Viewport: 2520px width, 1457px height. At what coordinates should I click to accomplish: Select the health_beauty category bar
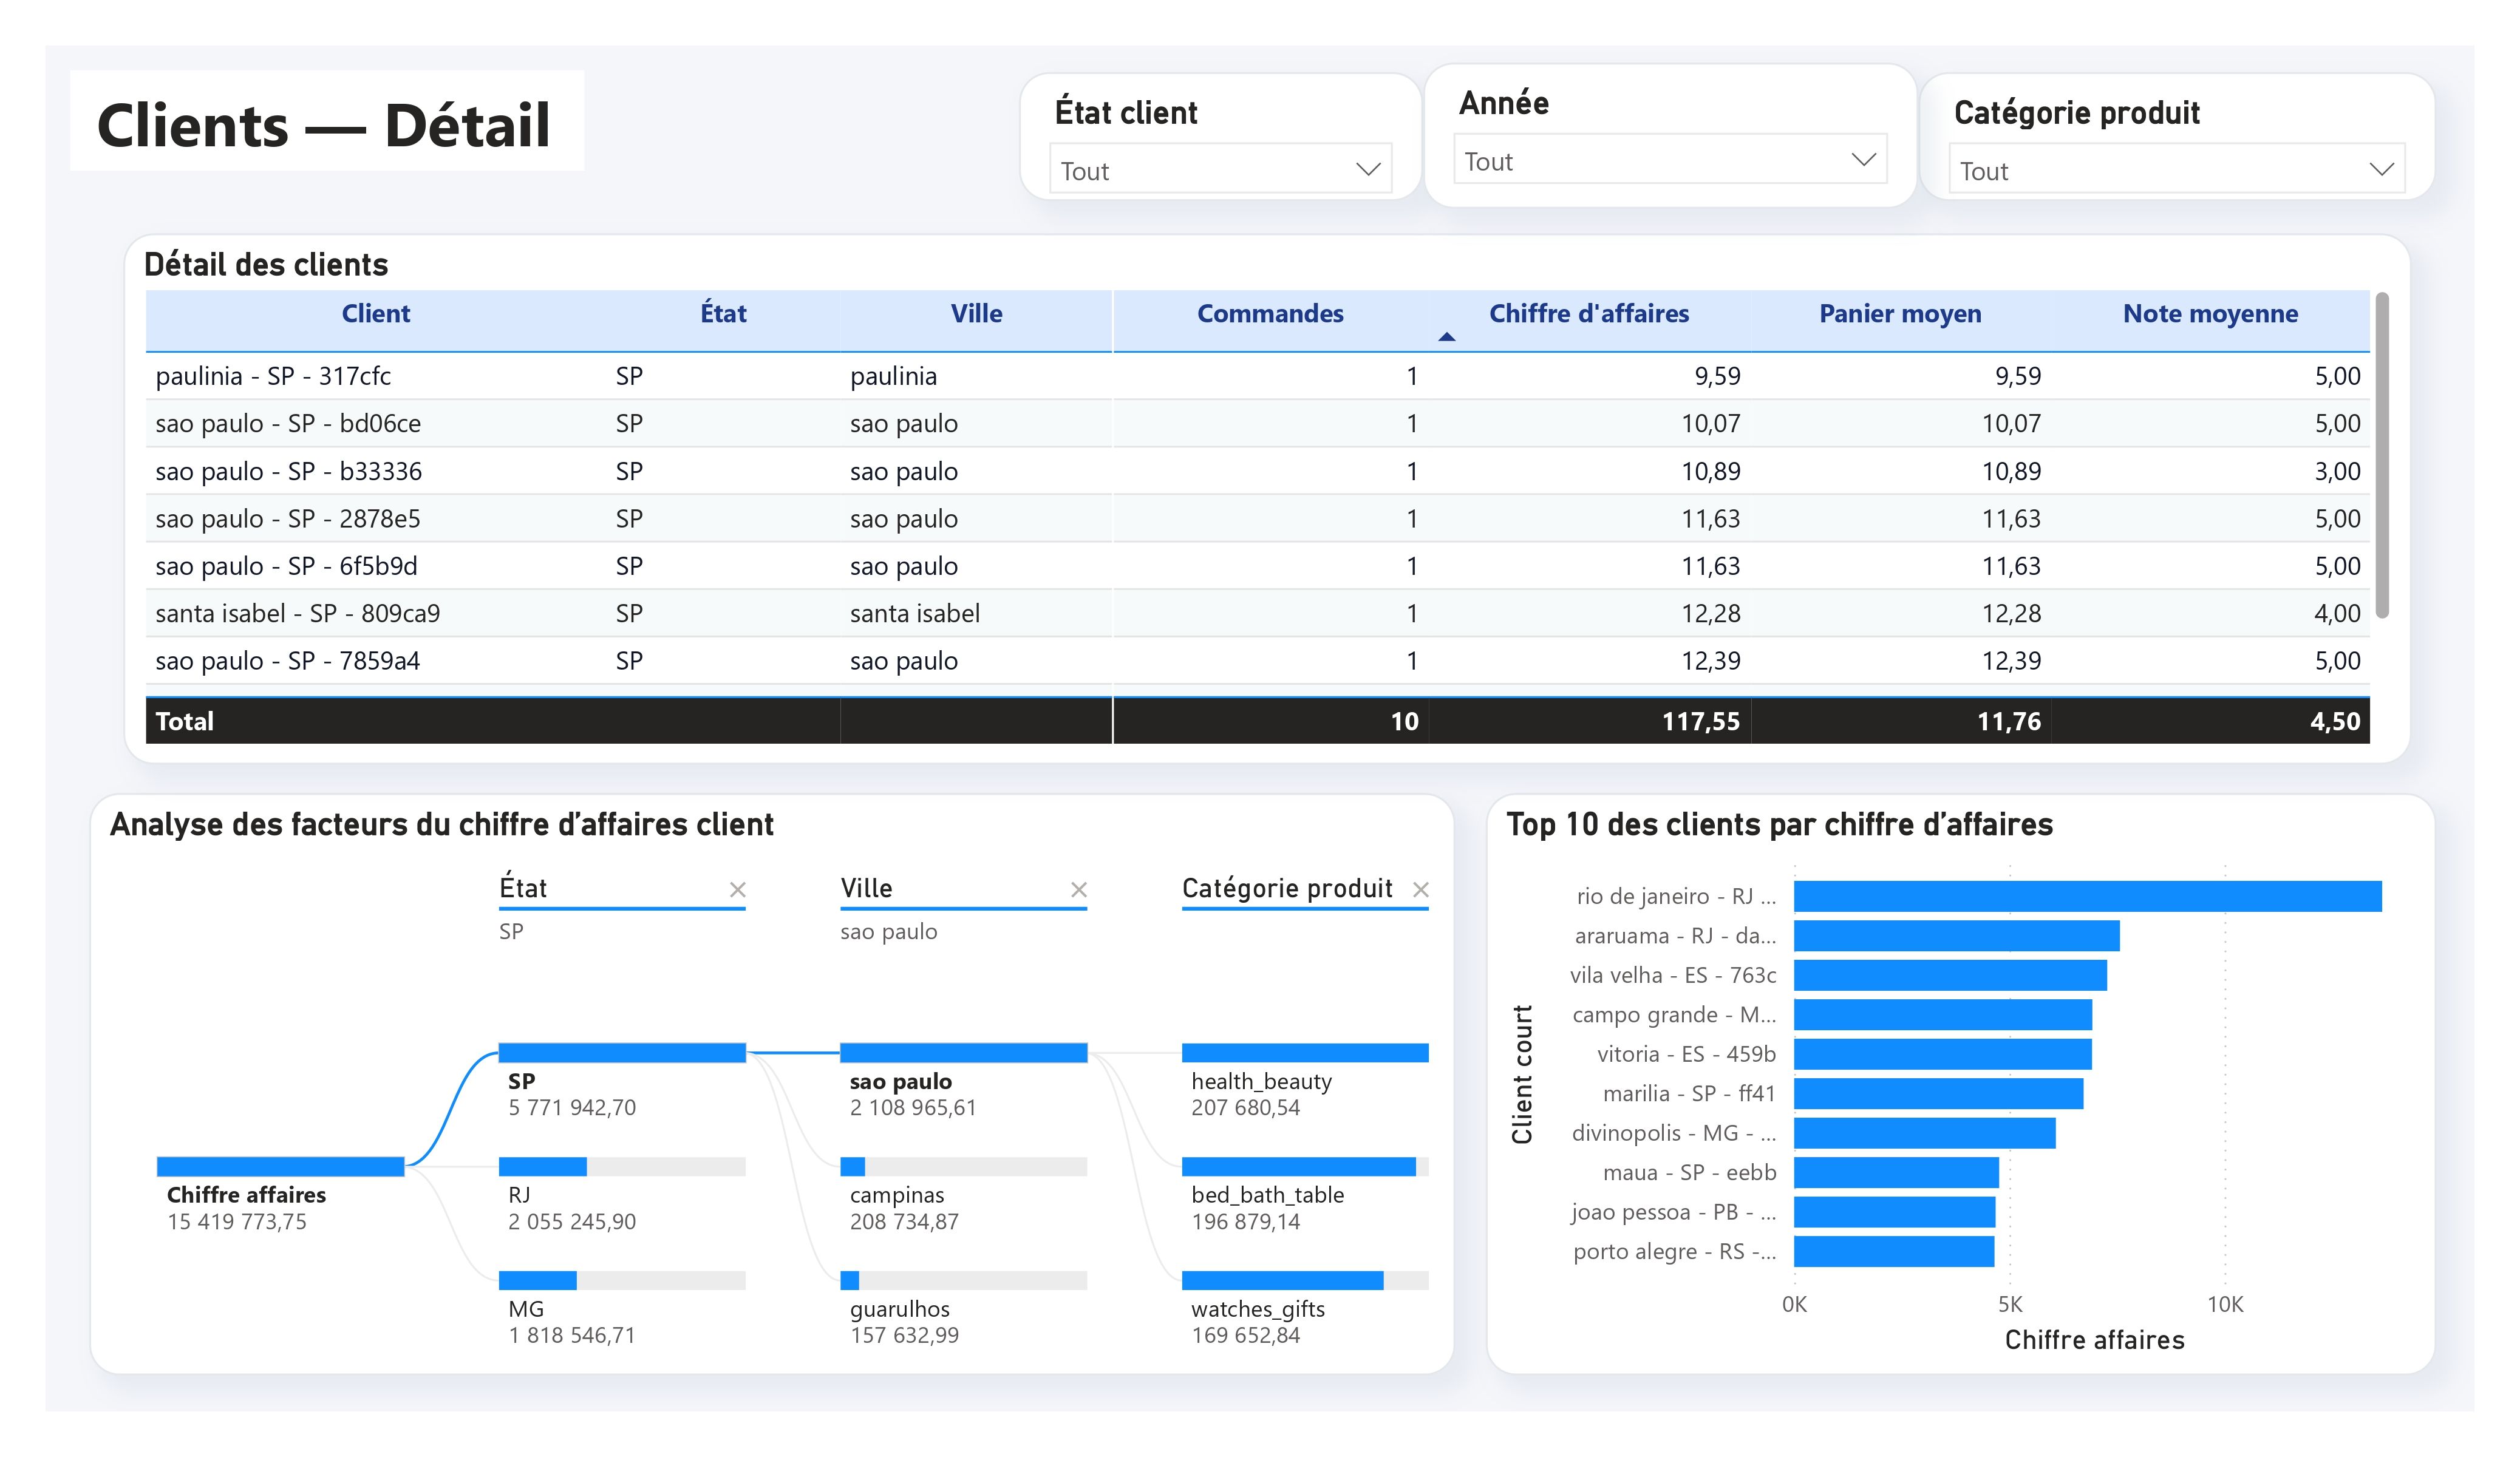coord(1305,1053)
